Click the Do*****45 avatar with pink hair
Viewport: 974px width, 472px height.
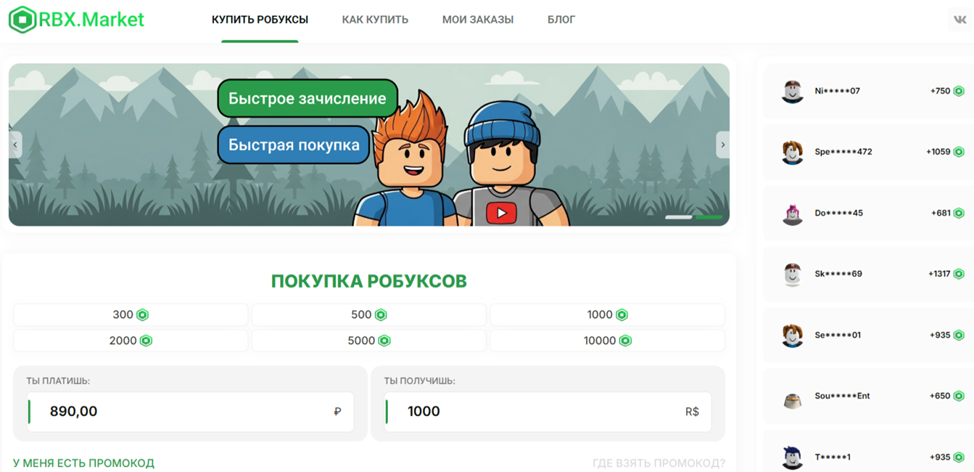click(x=793, y=213)
